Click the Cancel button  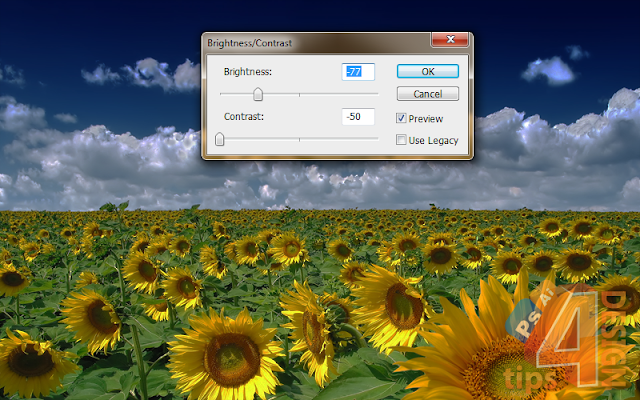[428, 94]
